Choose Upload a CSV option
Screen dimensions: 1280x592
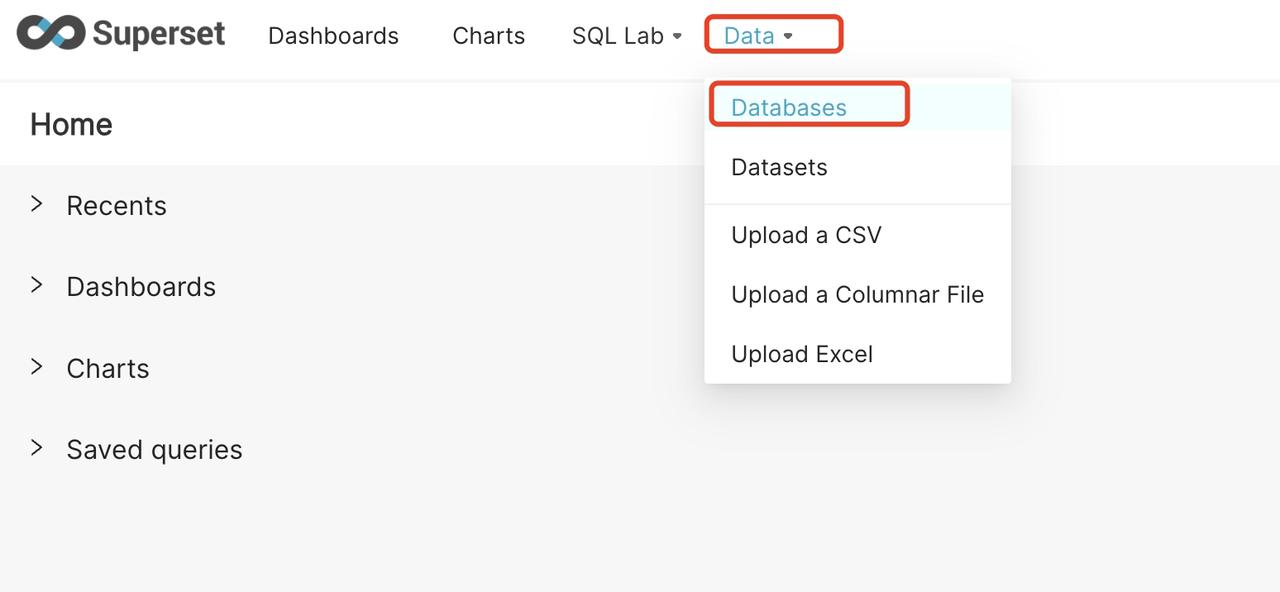pos(806,235)
